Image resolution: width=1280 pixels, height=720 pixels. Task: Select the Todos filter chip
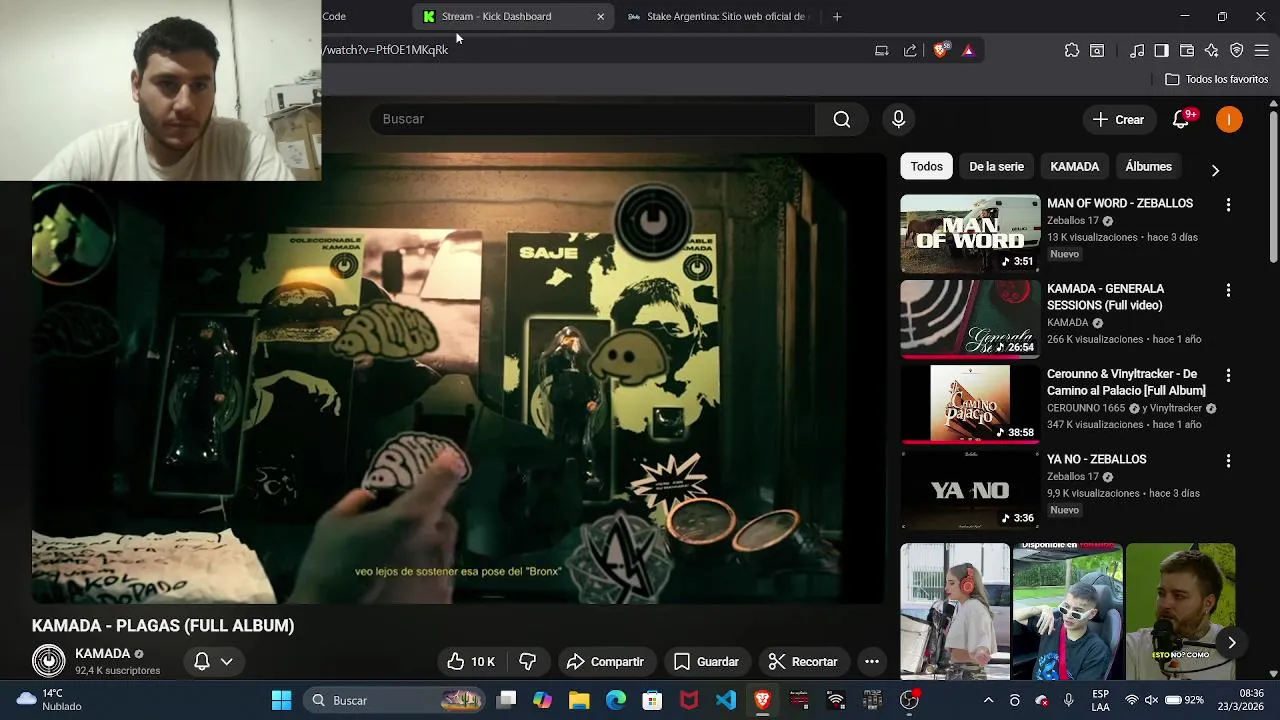pyautogui.click(x=926, y=167)
